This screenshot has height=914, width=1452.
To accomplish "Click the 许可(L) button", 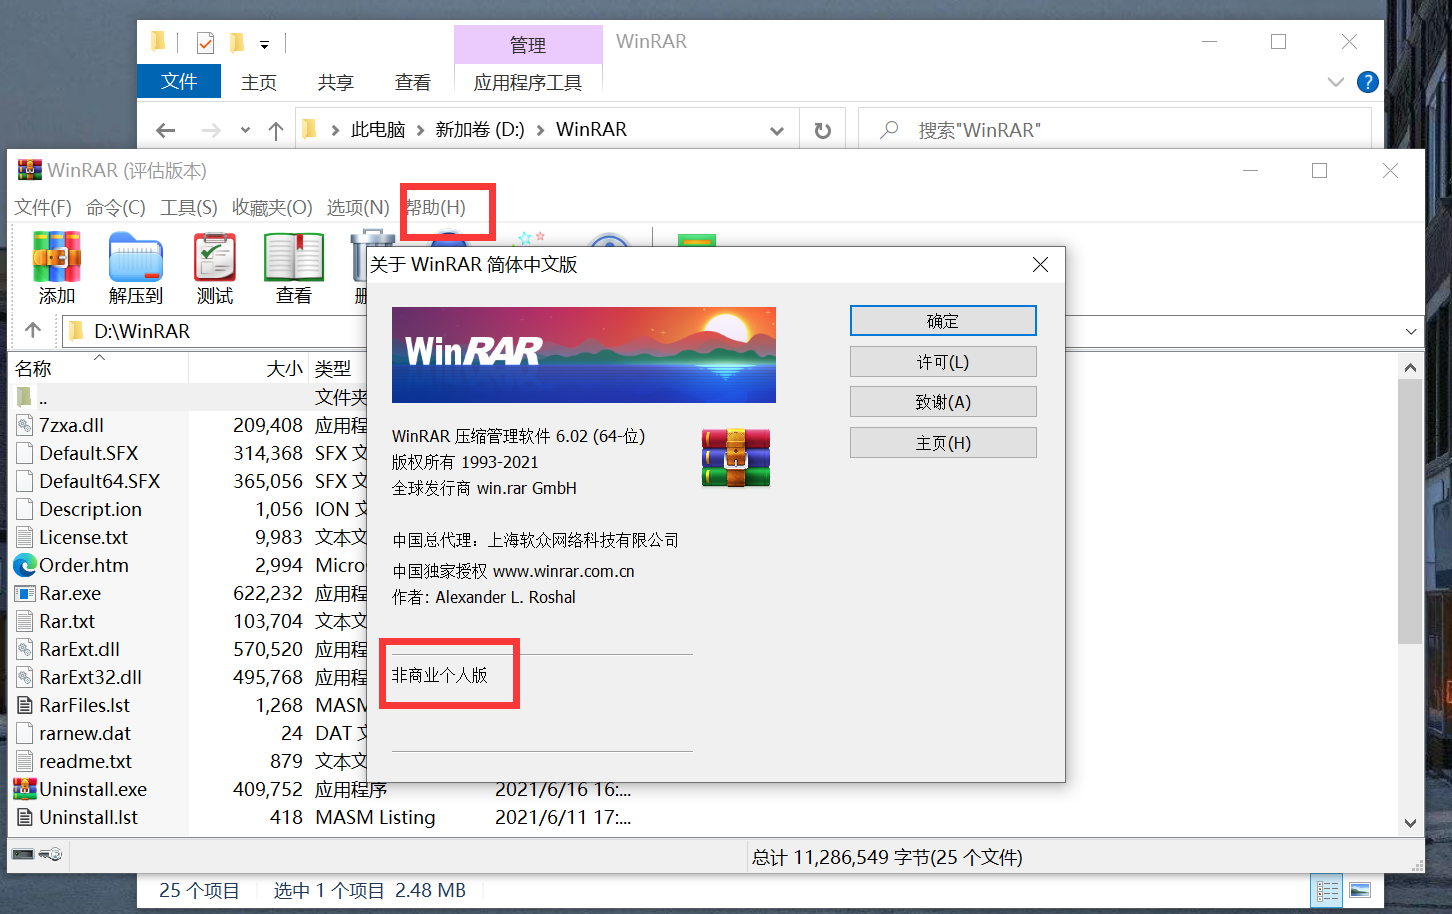I will pyautogui.click(x=942, y=361).
